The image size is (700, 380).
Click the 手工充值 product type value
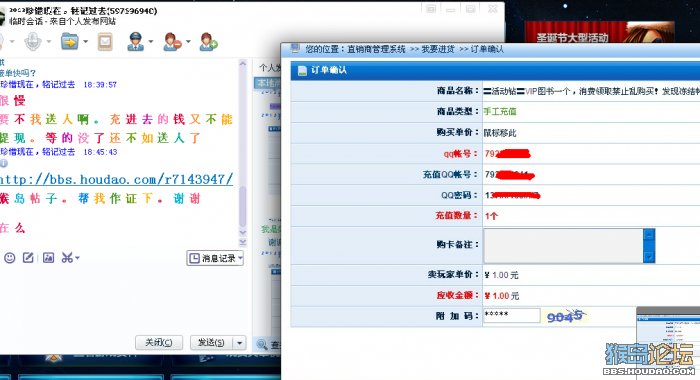pos(500,112)
